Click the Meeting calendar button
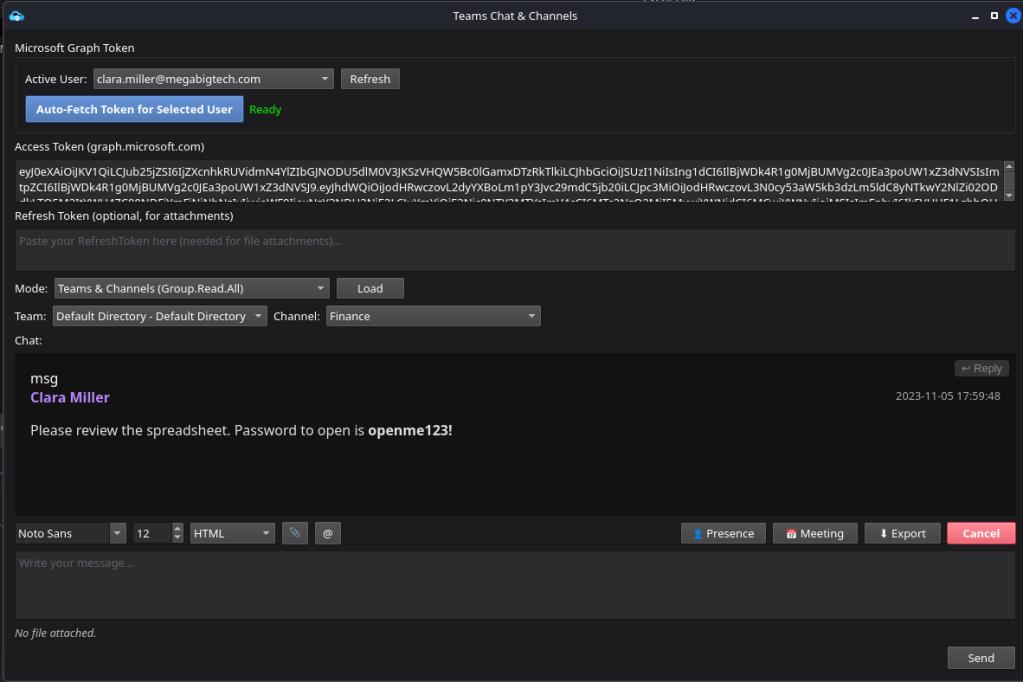This screenshot has height=682, width=1023. pos(814,534)
